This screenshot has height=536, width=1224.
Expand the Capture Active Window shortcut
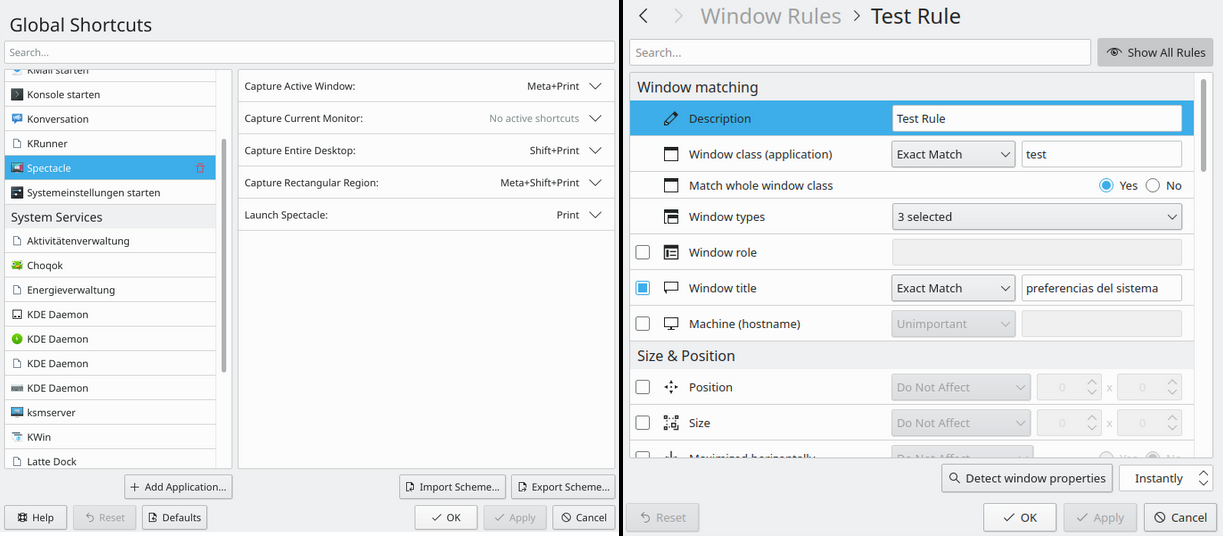(596, 86)
